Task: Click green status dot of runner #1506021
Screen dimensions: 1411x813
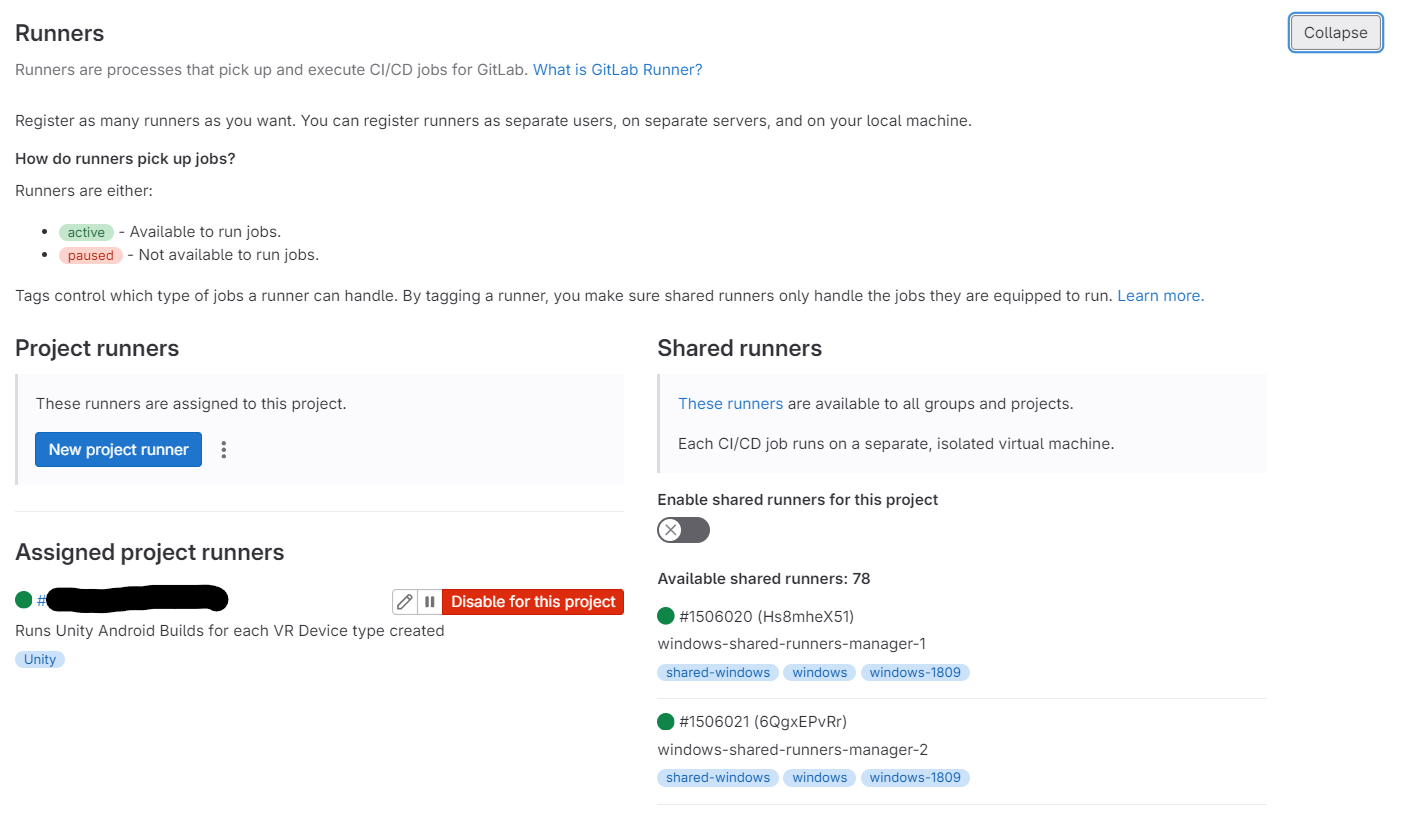Action: click(x=666, y=721)
